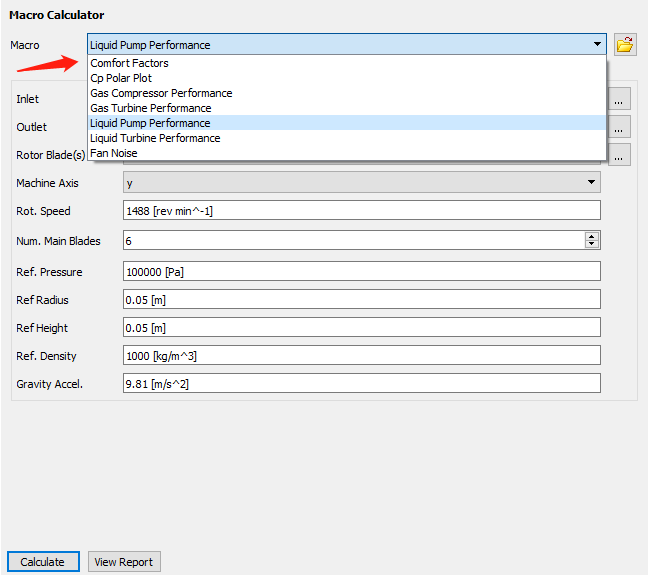This screenshot has height=575, width=649.
Task: Pick Gas Turbine Performance macro
Action: click(x=150, y=108)
